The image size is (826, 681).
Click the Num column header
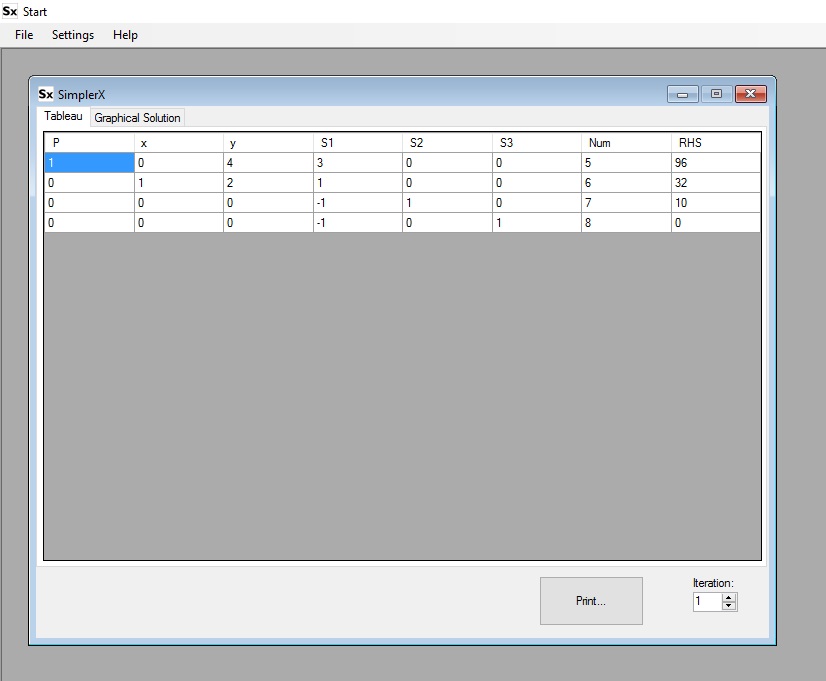coord(626,143)
